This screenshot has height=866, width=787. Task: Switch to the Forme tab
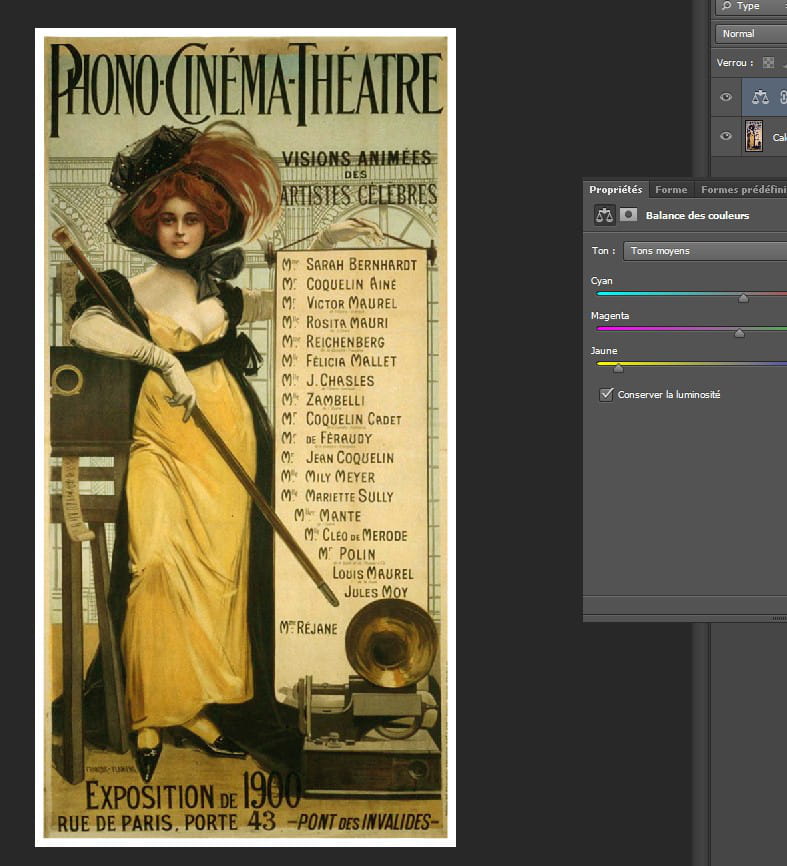click(x=671, y=189)
